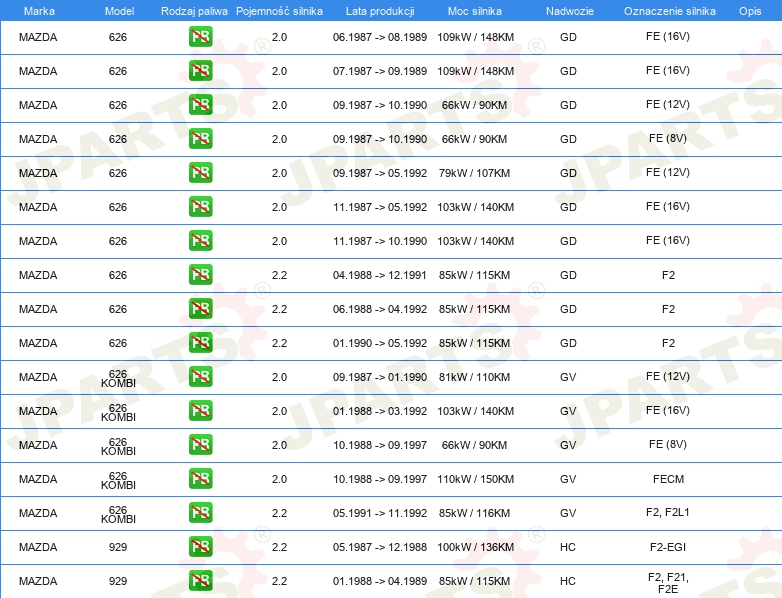Select the date range 07.1987 -> 09.1989
The image size is (782, 598).
click(380, 71)
